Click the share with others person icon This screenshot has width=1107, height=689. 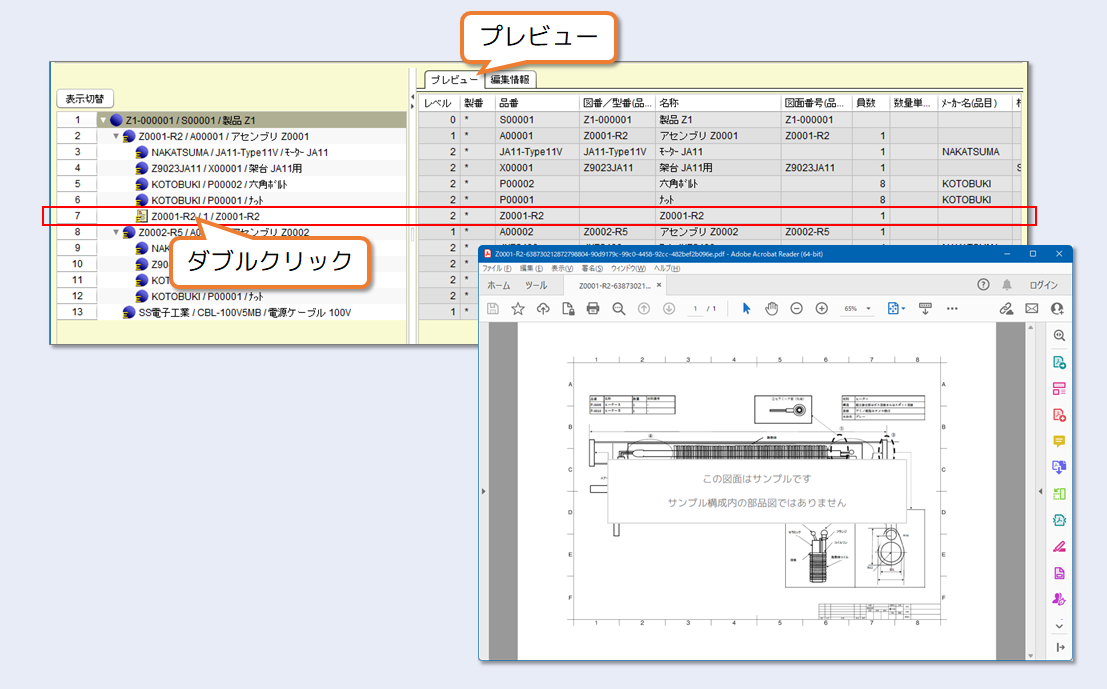pos(1057,308)
